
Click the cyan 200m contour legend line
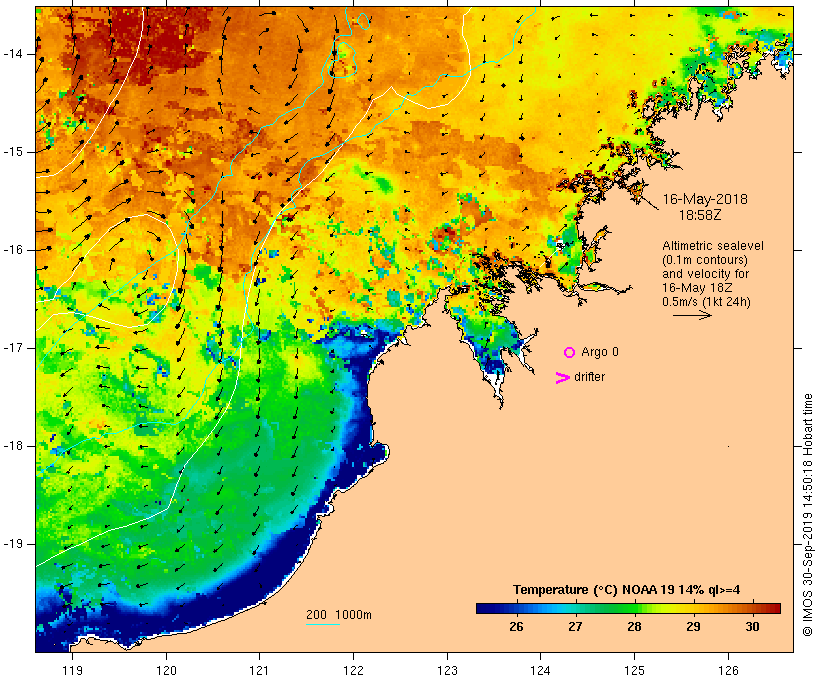[323, 624]
